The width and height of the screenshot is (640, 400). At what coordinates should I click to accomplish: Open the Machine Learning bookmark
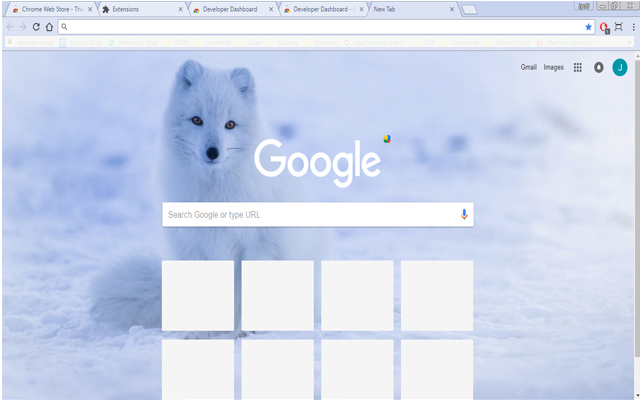coord(567,42)
